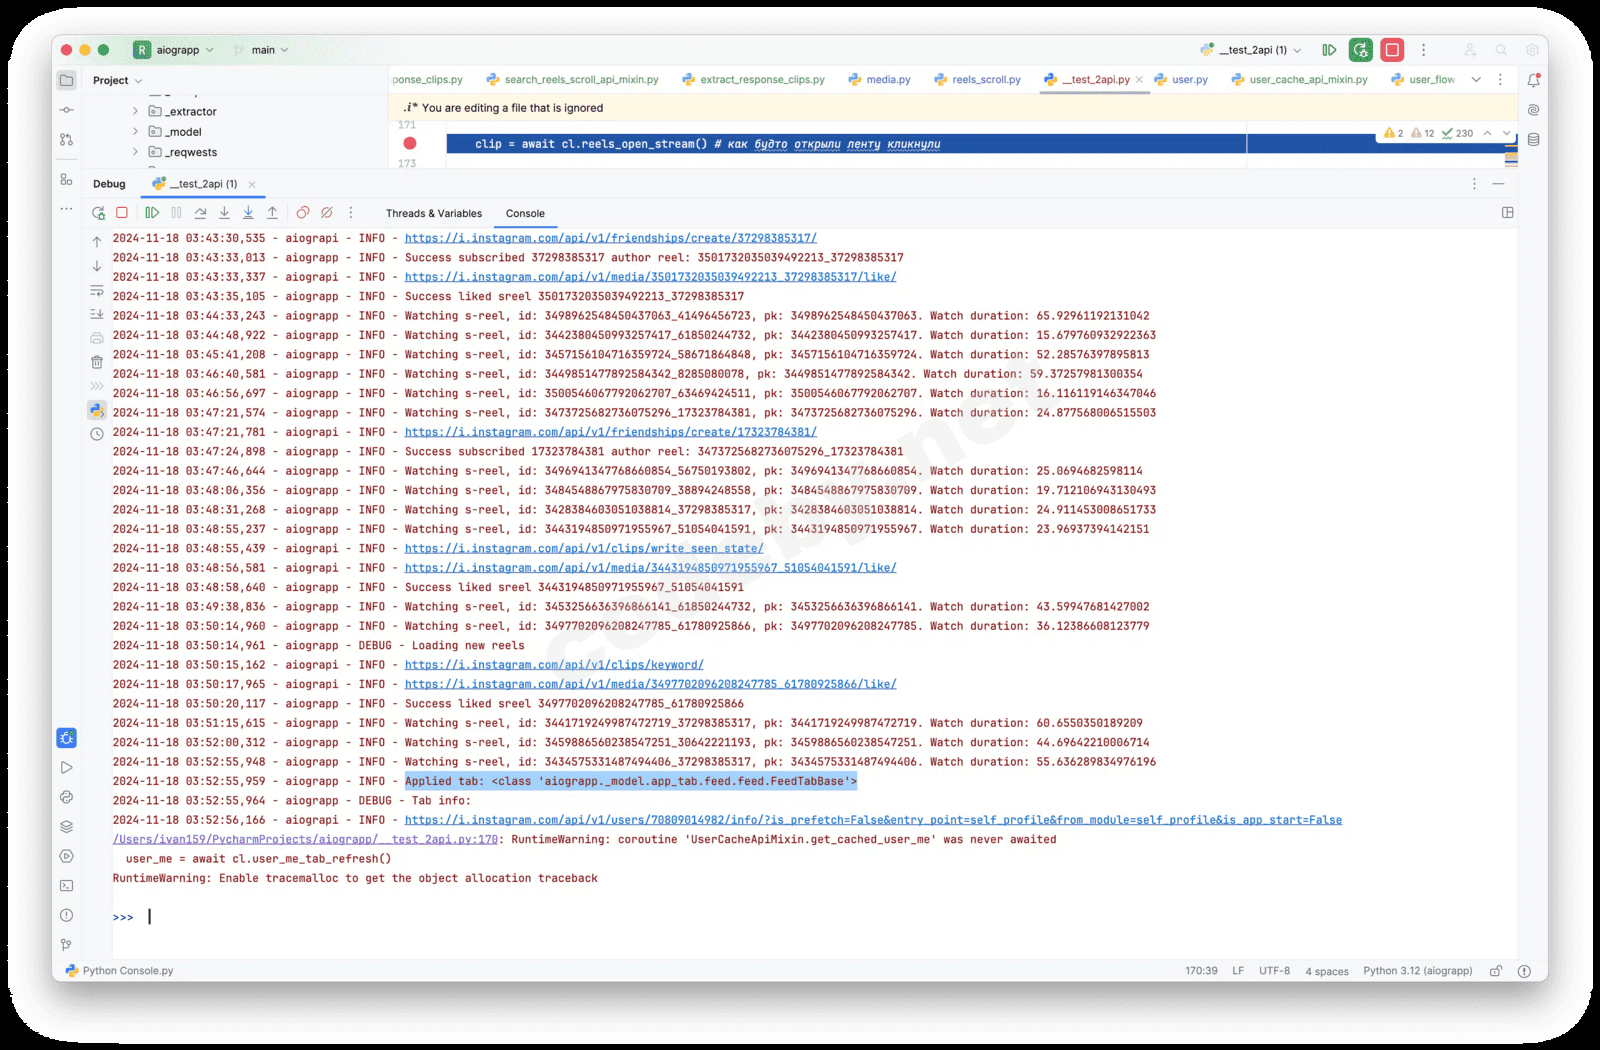Viewport: 1600px width, 1050px height.
Task: Expand the _model folder
Action: click(135, 132)
